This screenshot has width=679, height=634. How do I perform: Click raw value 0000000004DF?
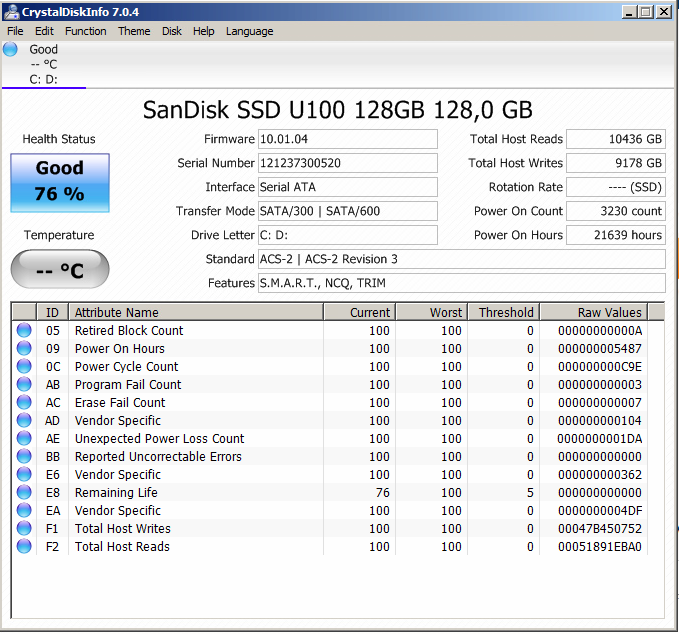(600, 511)
